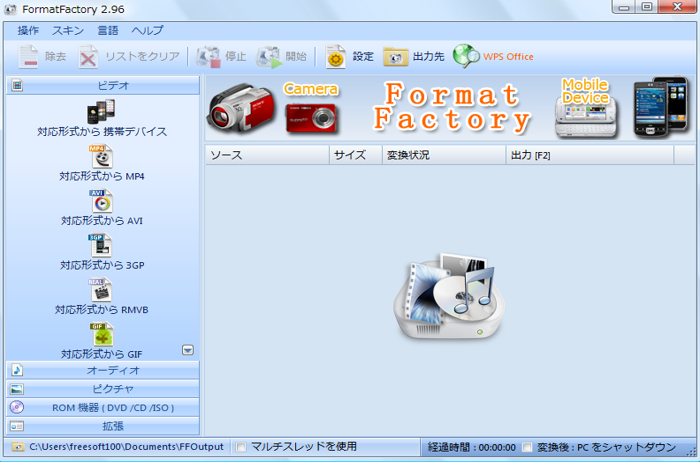
Task: Open the WPS Office link
Action: 508,57
